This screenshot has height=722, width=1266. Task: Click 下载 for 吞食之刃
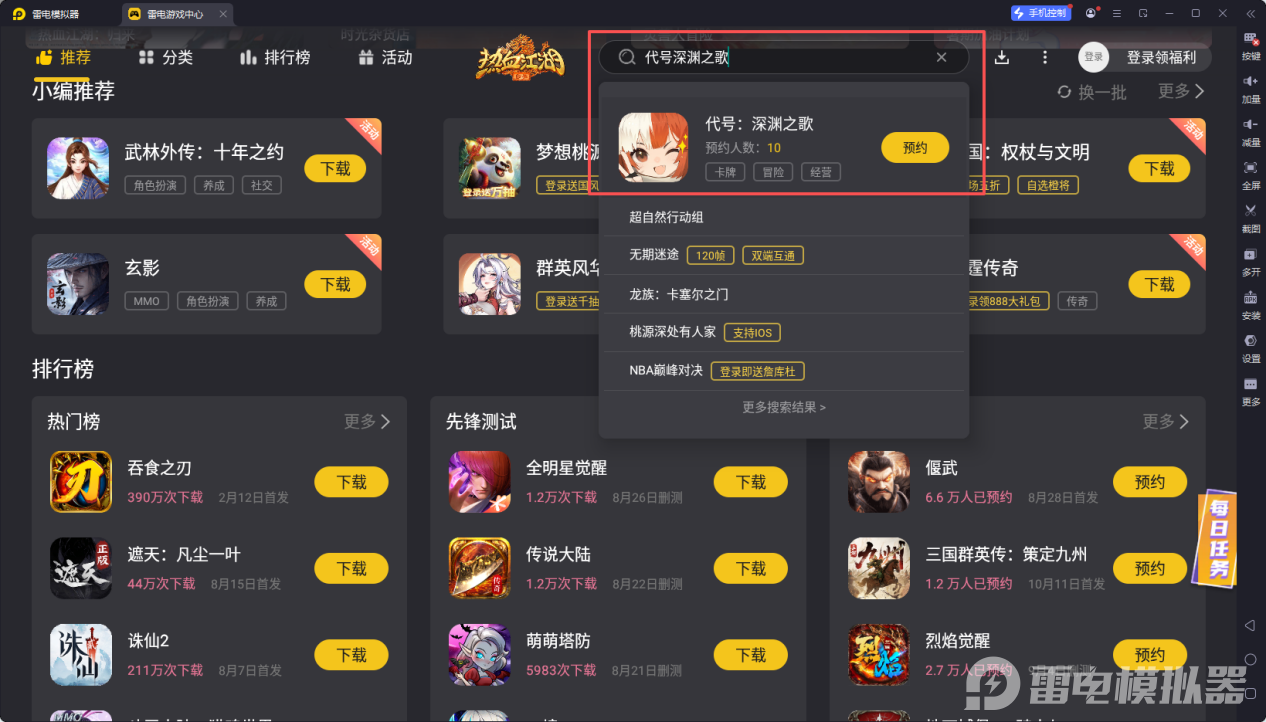(352, 482)
